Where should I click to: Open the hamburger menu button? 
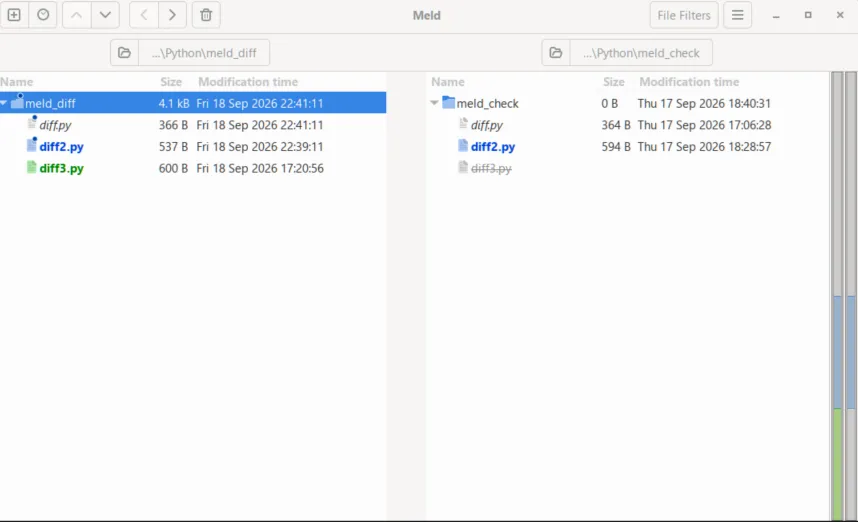coord(737,15)
